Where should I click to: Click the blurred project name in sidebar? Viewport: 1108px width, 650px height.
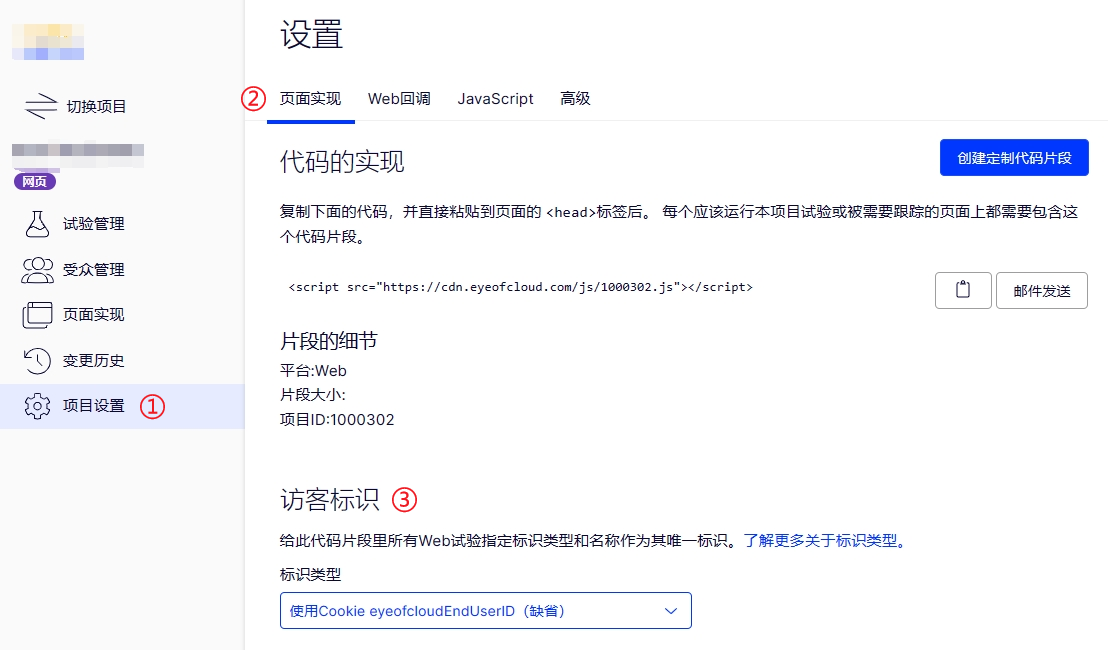(78, 152)
